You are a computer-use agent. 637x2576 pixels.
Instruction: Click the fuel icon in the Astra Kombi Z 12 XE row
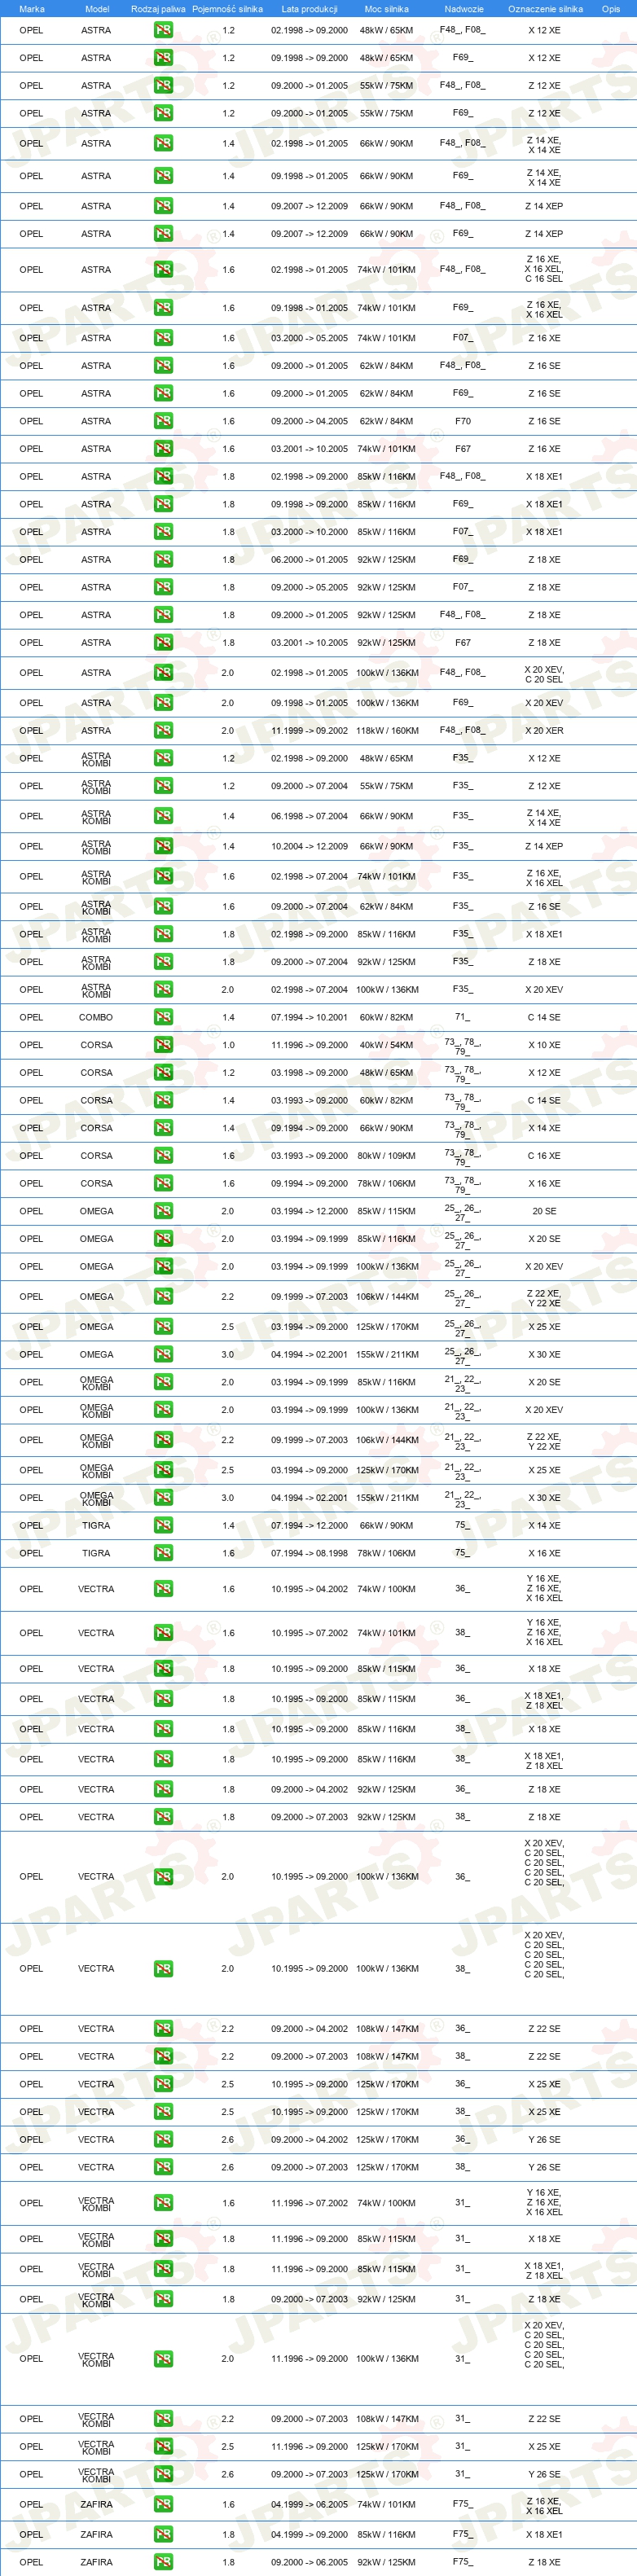coord(163,786)
